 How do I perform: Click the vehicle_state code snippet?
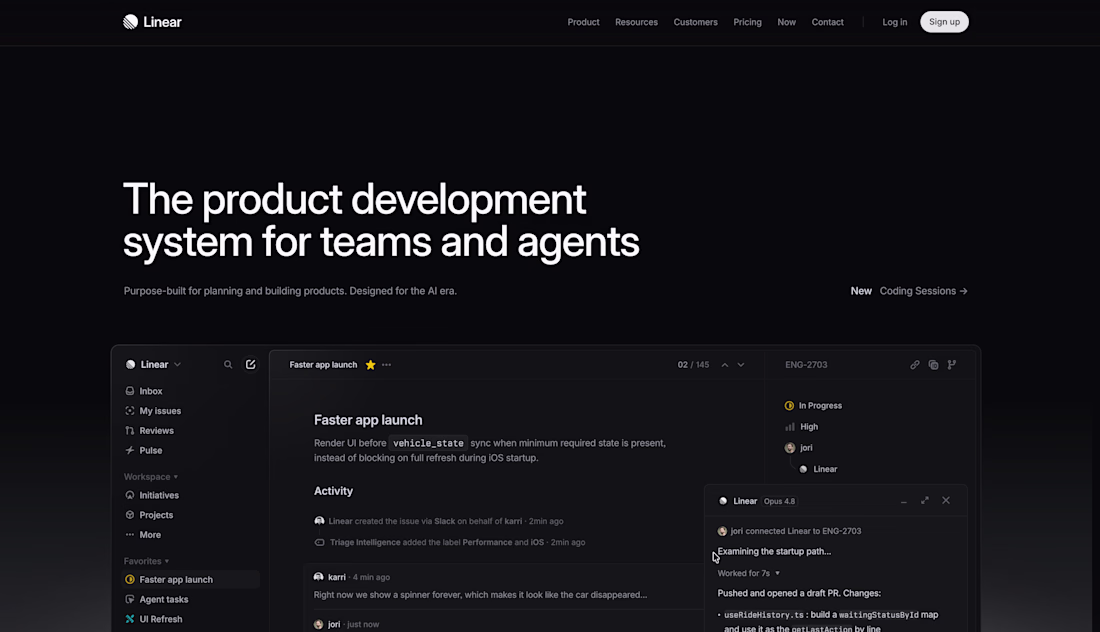click(x=428, y=443)
